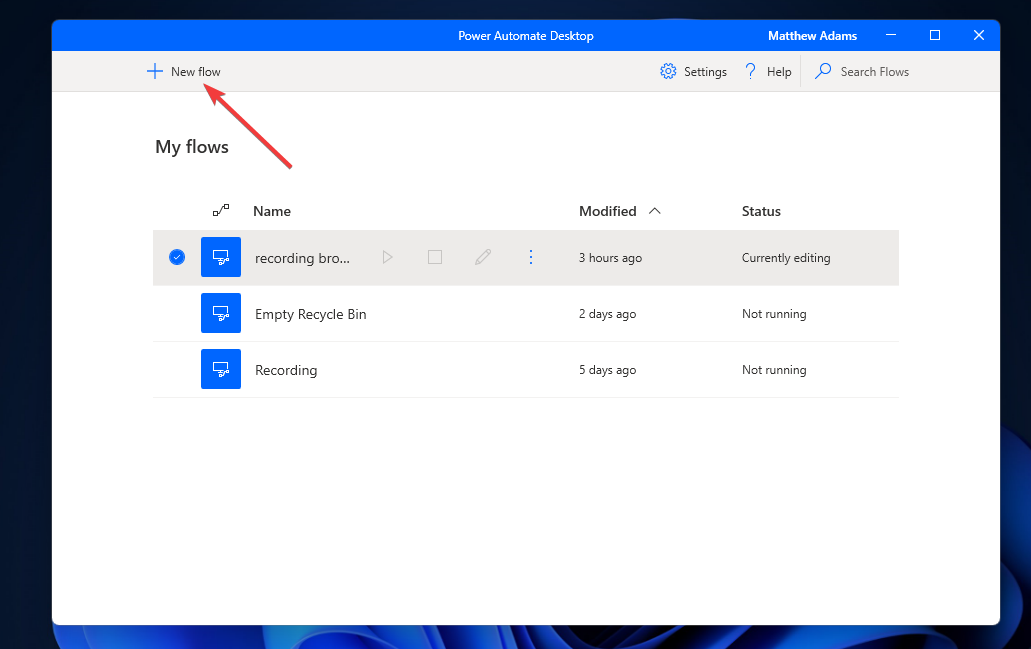1031x649 pixels.
Task: Stop the recording bro... flow
Action: pyautogui.click(x=435, y=257)
